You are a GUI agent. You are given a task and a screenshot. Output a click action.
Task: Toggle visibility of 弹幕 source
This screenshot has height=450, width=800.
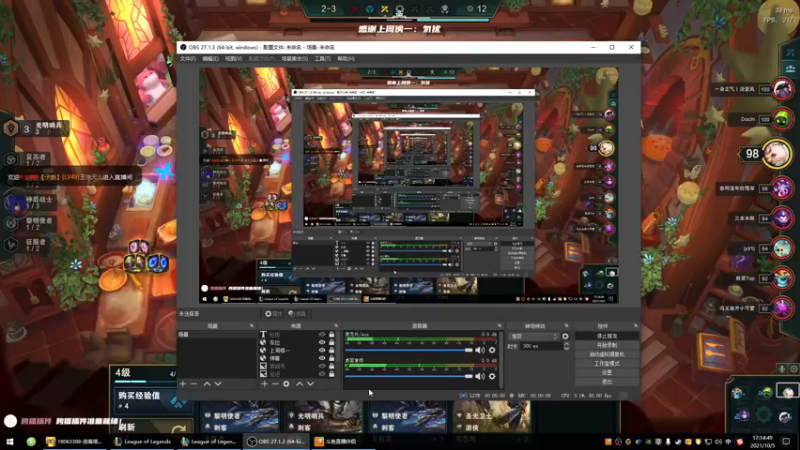pyautogui.click(x=322, y=358)
